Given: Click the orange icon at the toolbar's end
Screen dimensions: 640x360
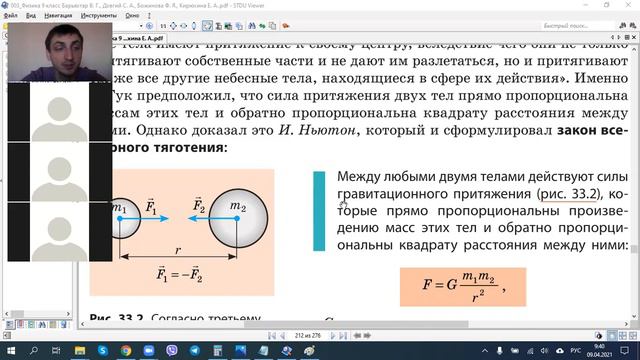Looking at the screenshot, I should pos(286,26).
